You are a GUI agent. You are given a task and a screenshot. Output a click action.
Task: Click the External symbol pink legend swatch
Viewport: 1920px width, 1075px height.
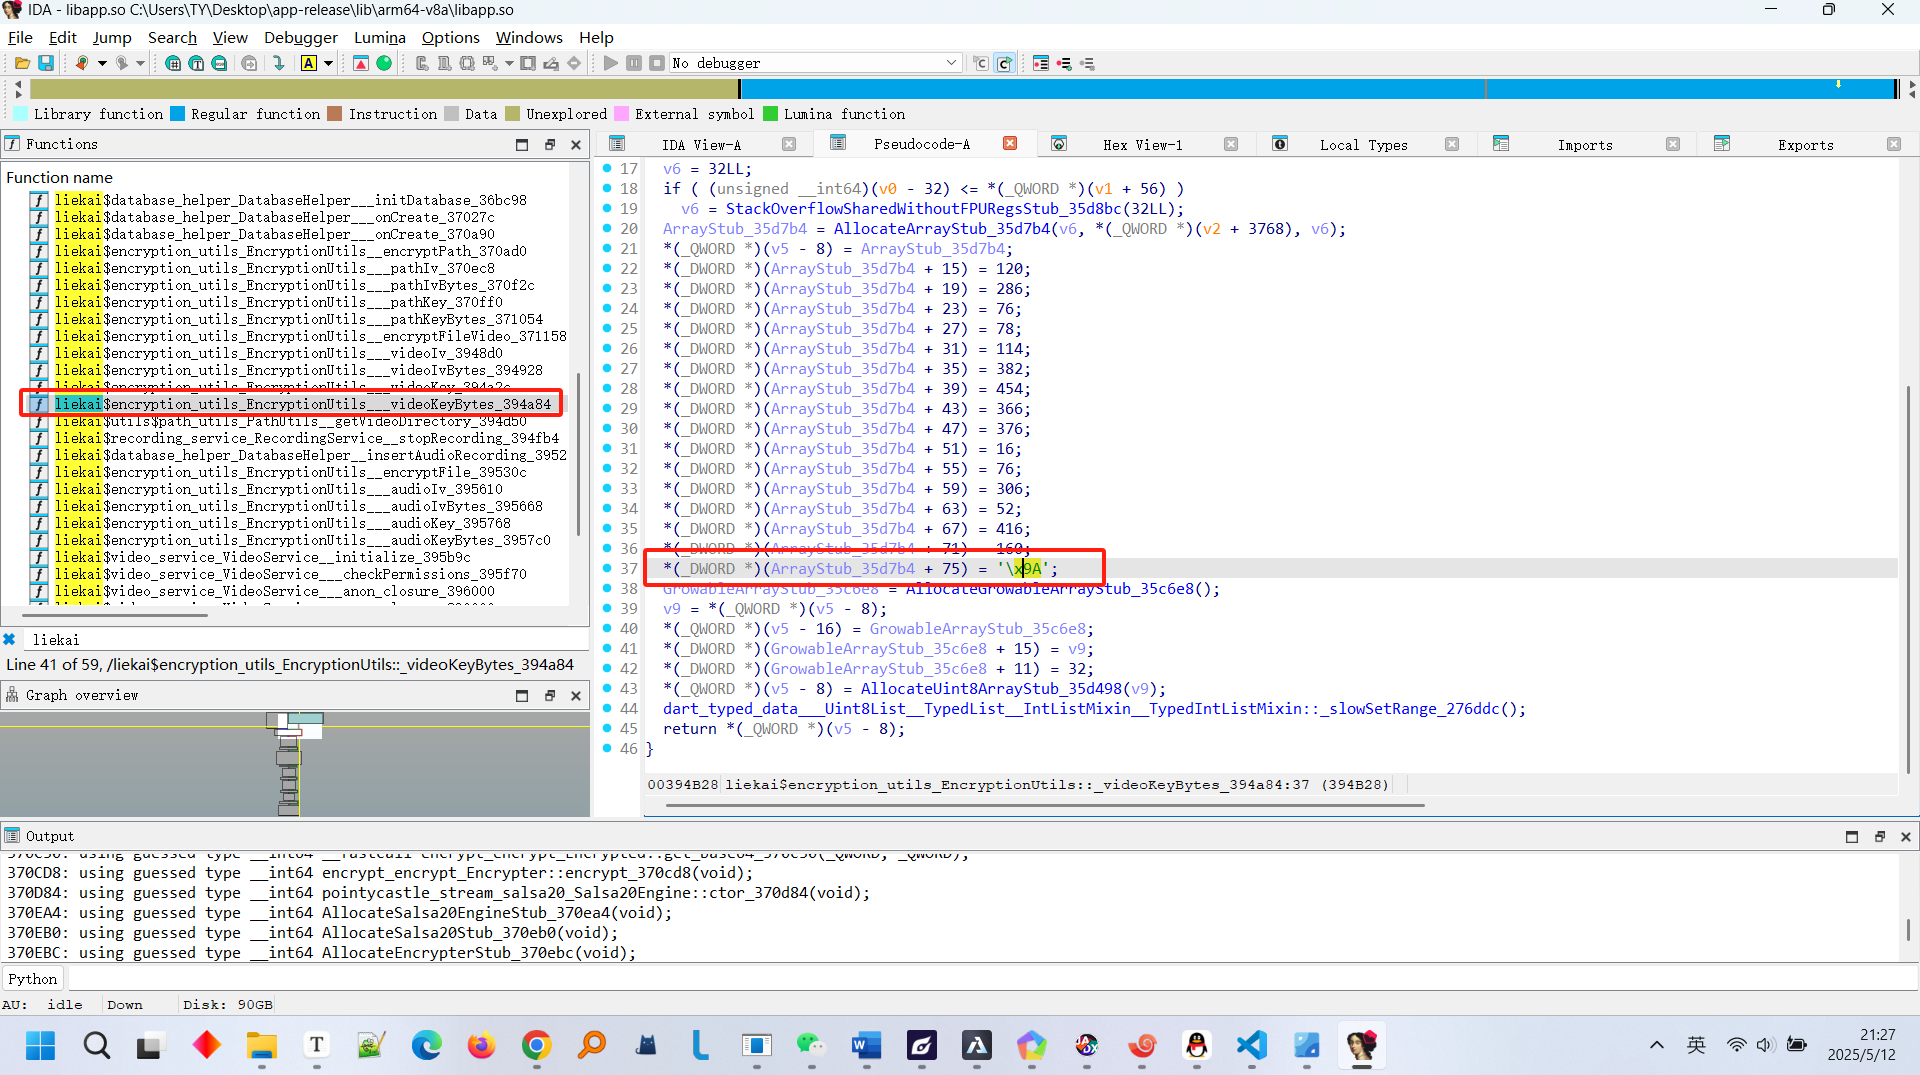[621, 114]
